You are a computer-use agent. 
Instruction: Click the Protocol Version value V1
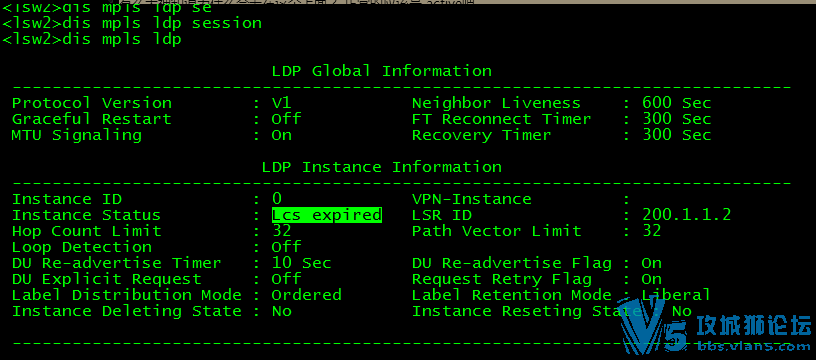[282, 102]
